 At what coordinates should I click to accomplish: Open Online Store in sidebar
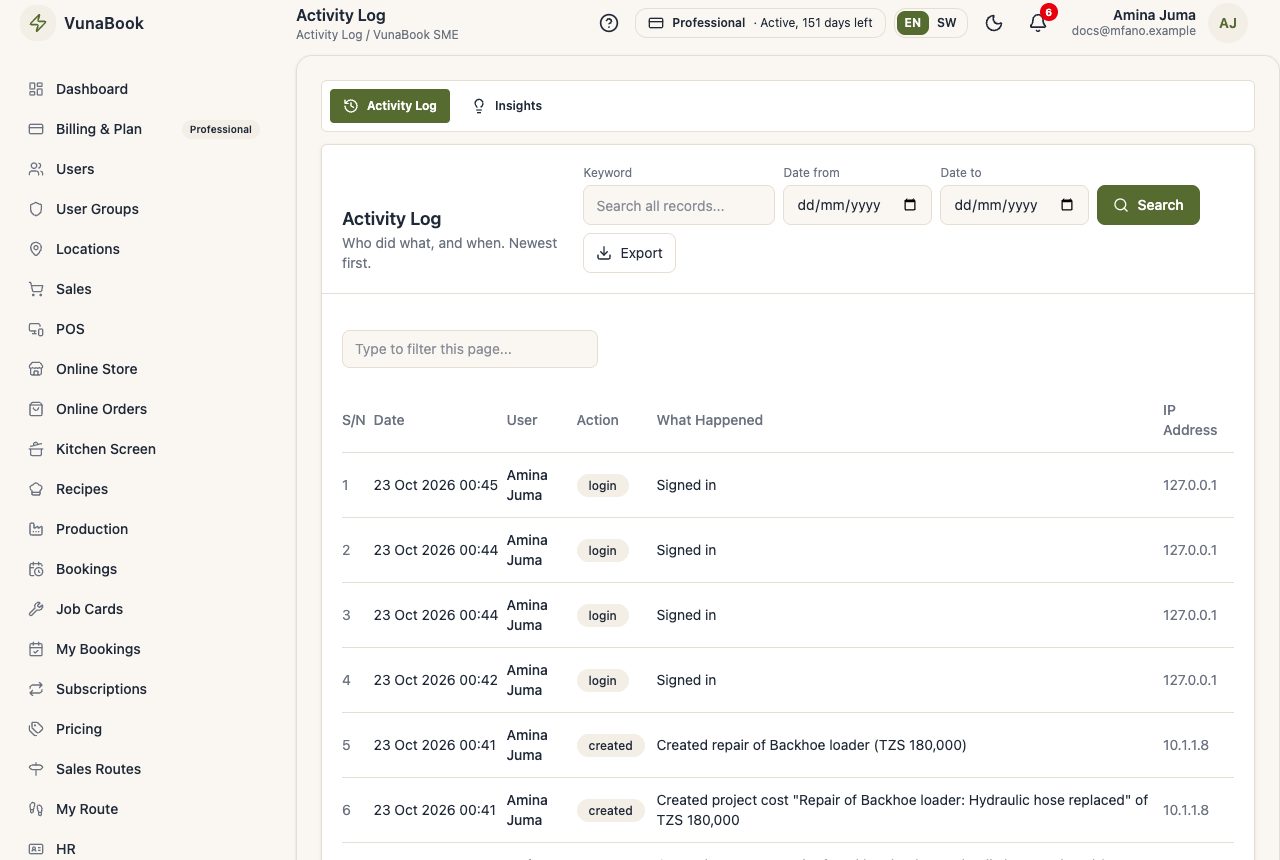pos(148,369)
